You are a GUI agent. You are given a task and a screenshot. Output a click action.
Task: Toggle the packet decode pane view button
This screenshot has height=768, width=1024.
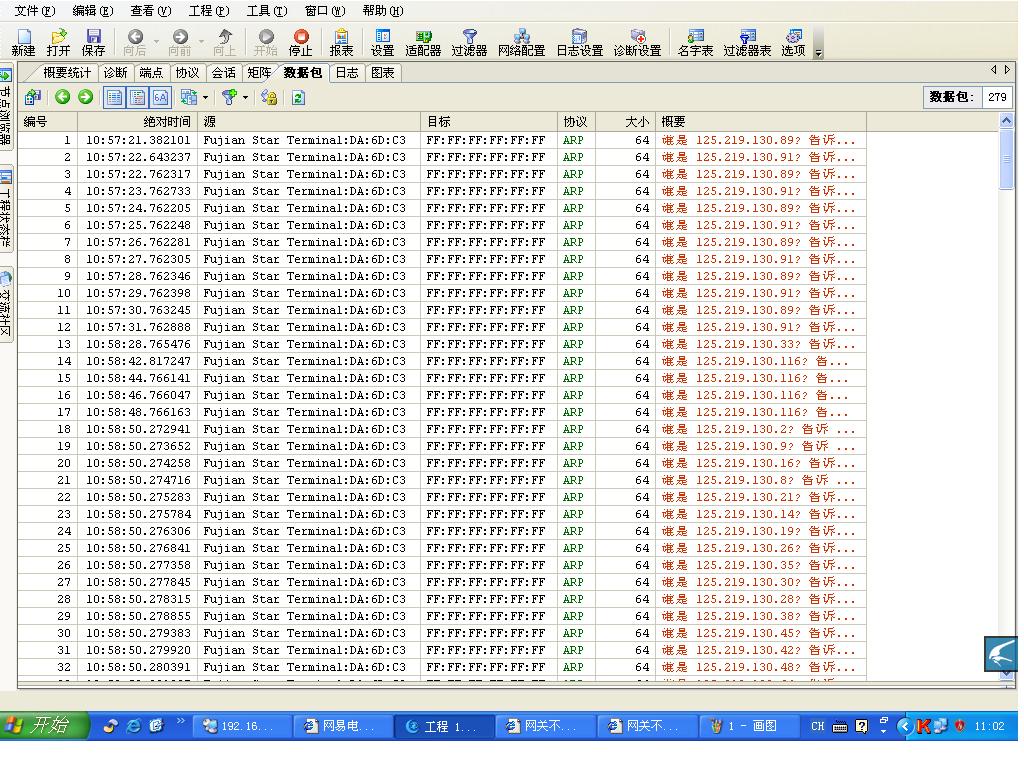point(137,97)
